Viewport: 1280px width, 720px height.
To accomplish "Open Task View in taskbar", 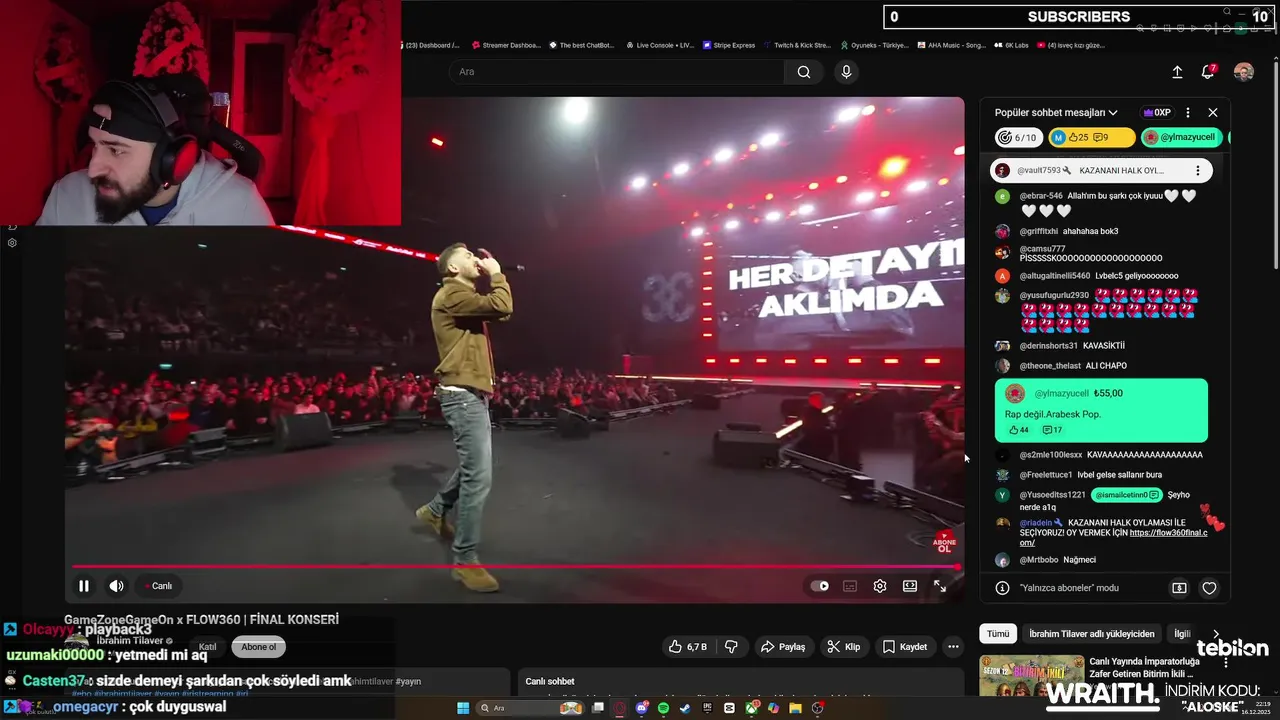I will [x=598, y=708].
